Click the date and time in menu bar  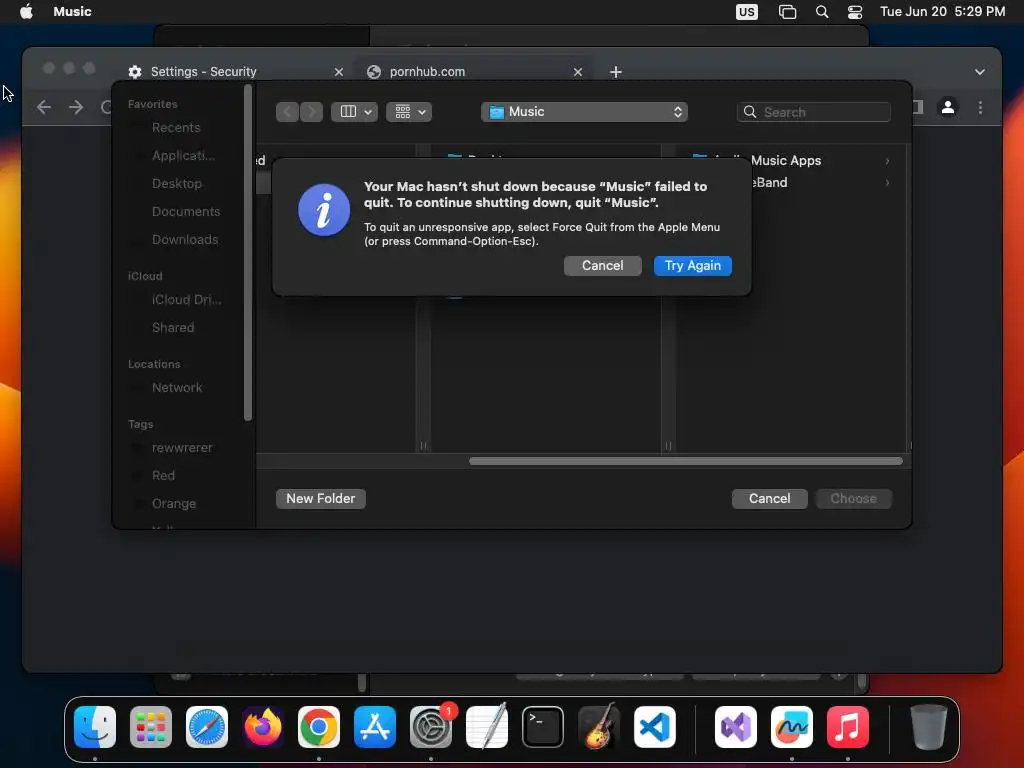point(942,11)
